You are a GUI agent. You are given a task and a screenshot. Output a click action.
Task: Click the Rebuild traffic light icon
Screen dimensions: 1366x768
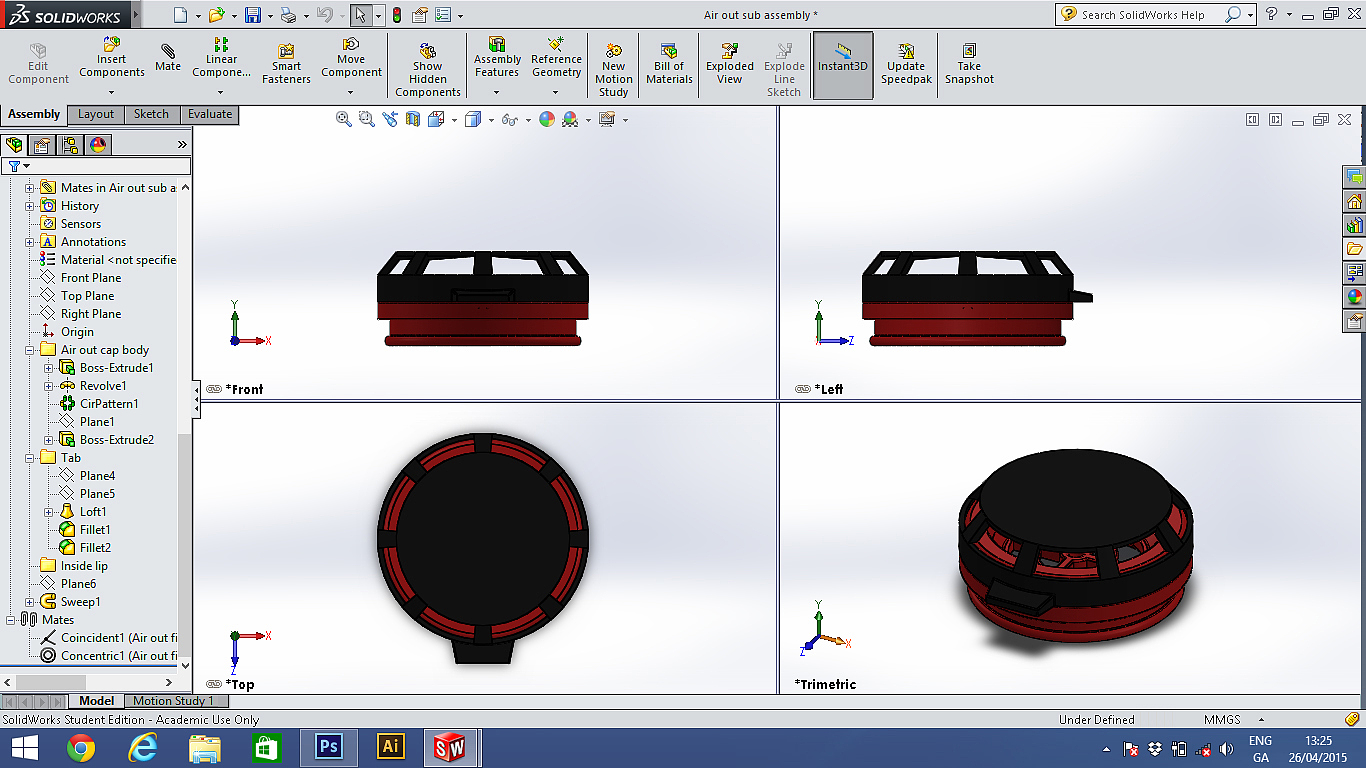pos(396,15)
